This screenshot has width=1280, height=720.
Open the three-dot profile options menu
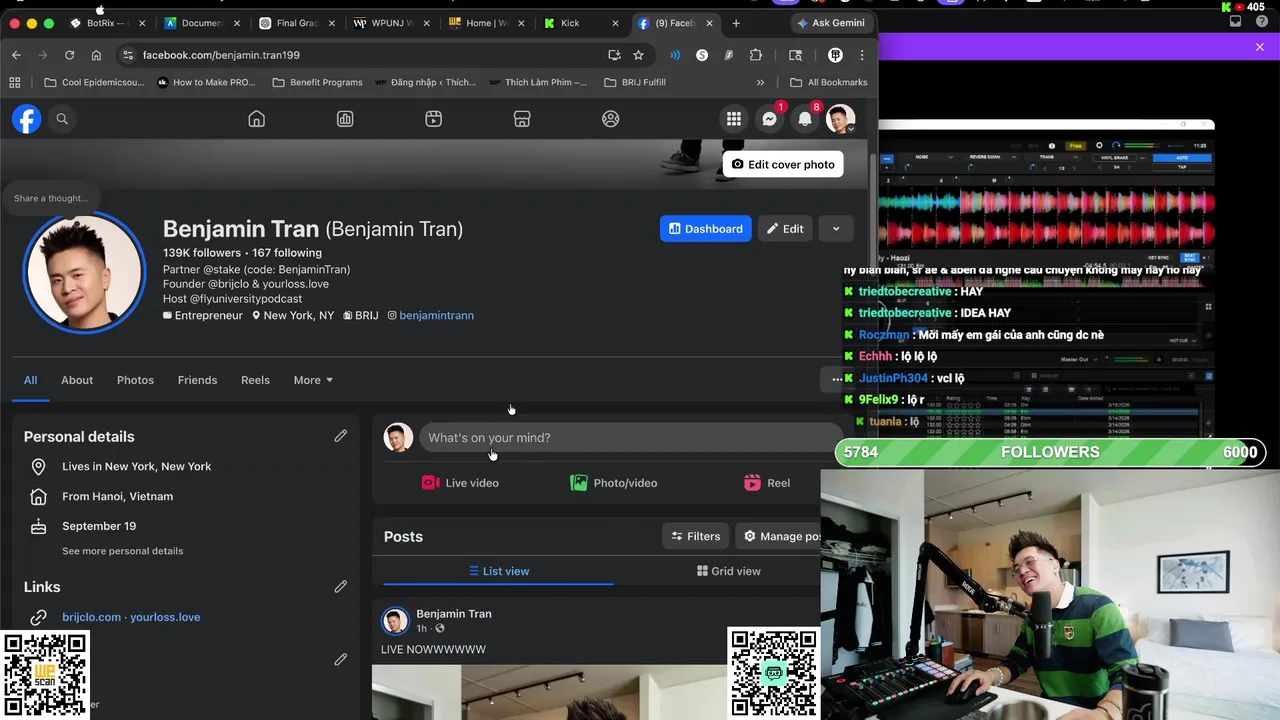click(836, 380)
